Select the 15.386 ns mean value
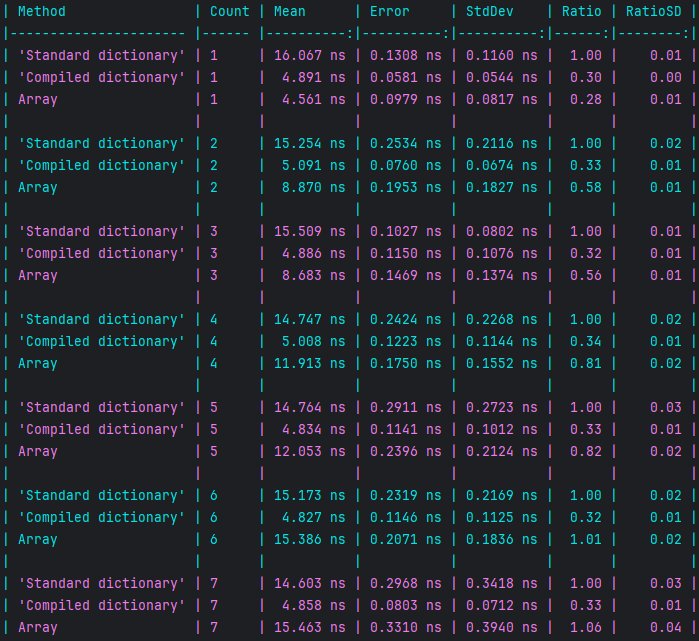The height and width of the screenshot is (641, 699). [x=309, y=539]
